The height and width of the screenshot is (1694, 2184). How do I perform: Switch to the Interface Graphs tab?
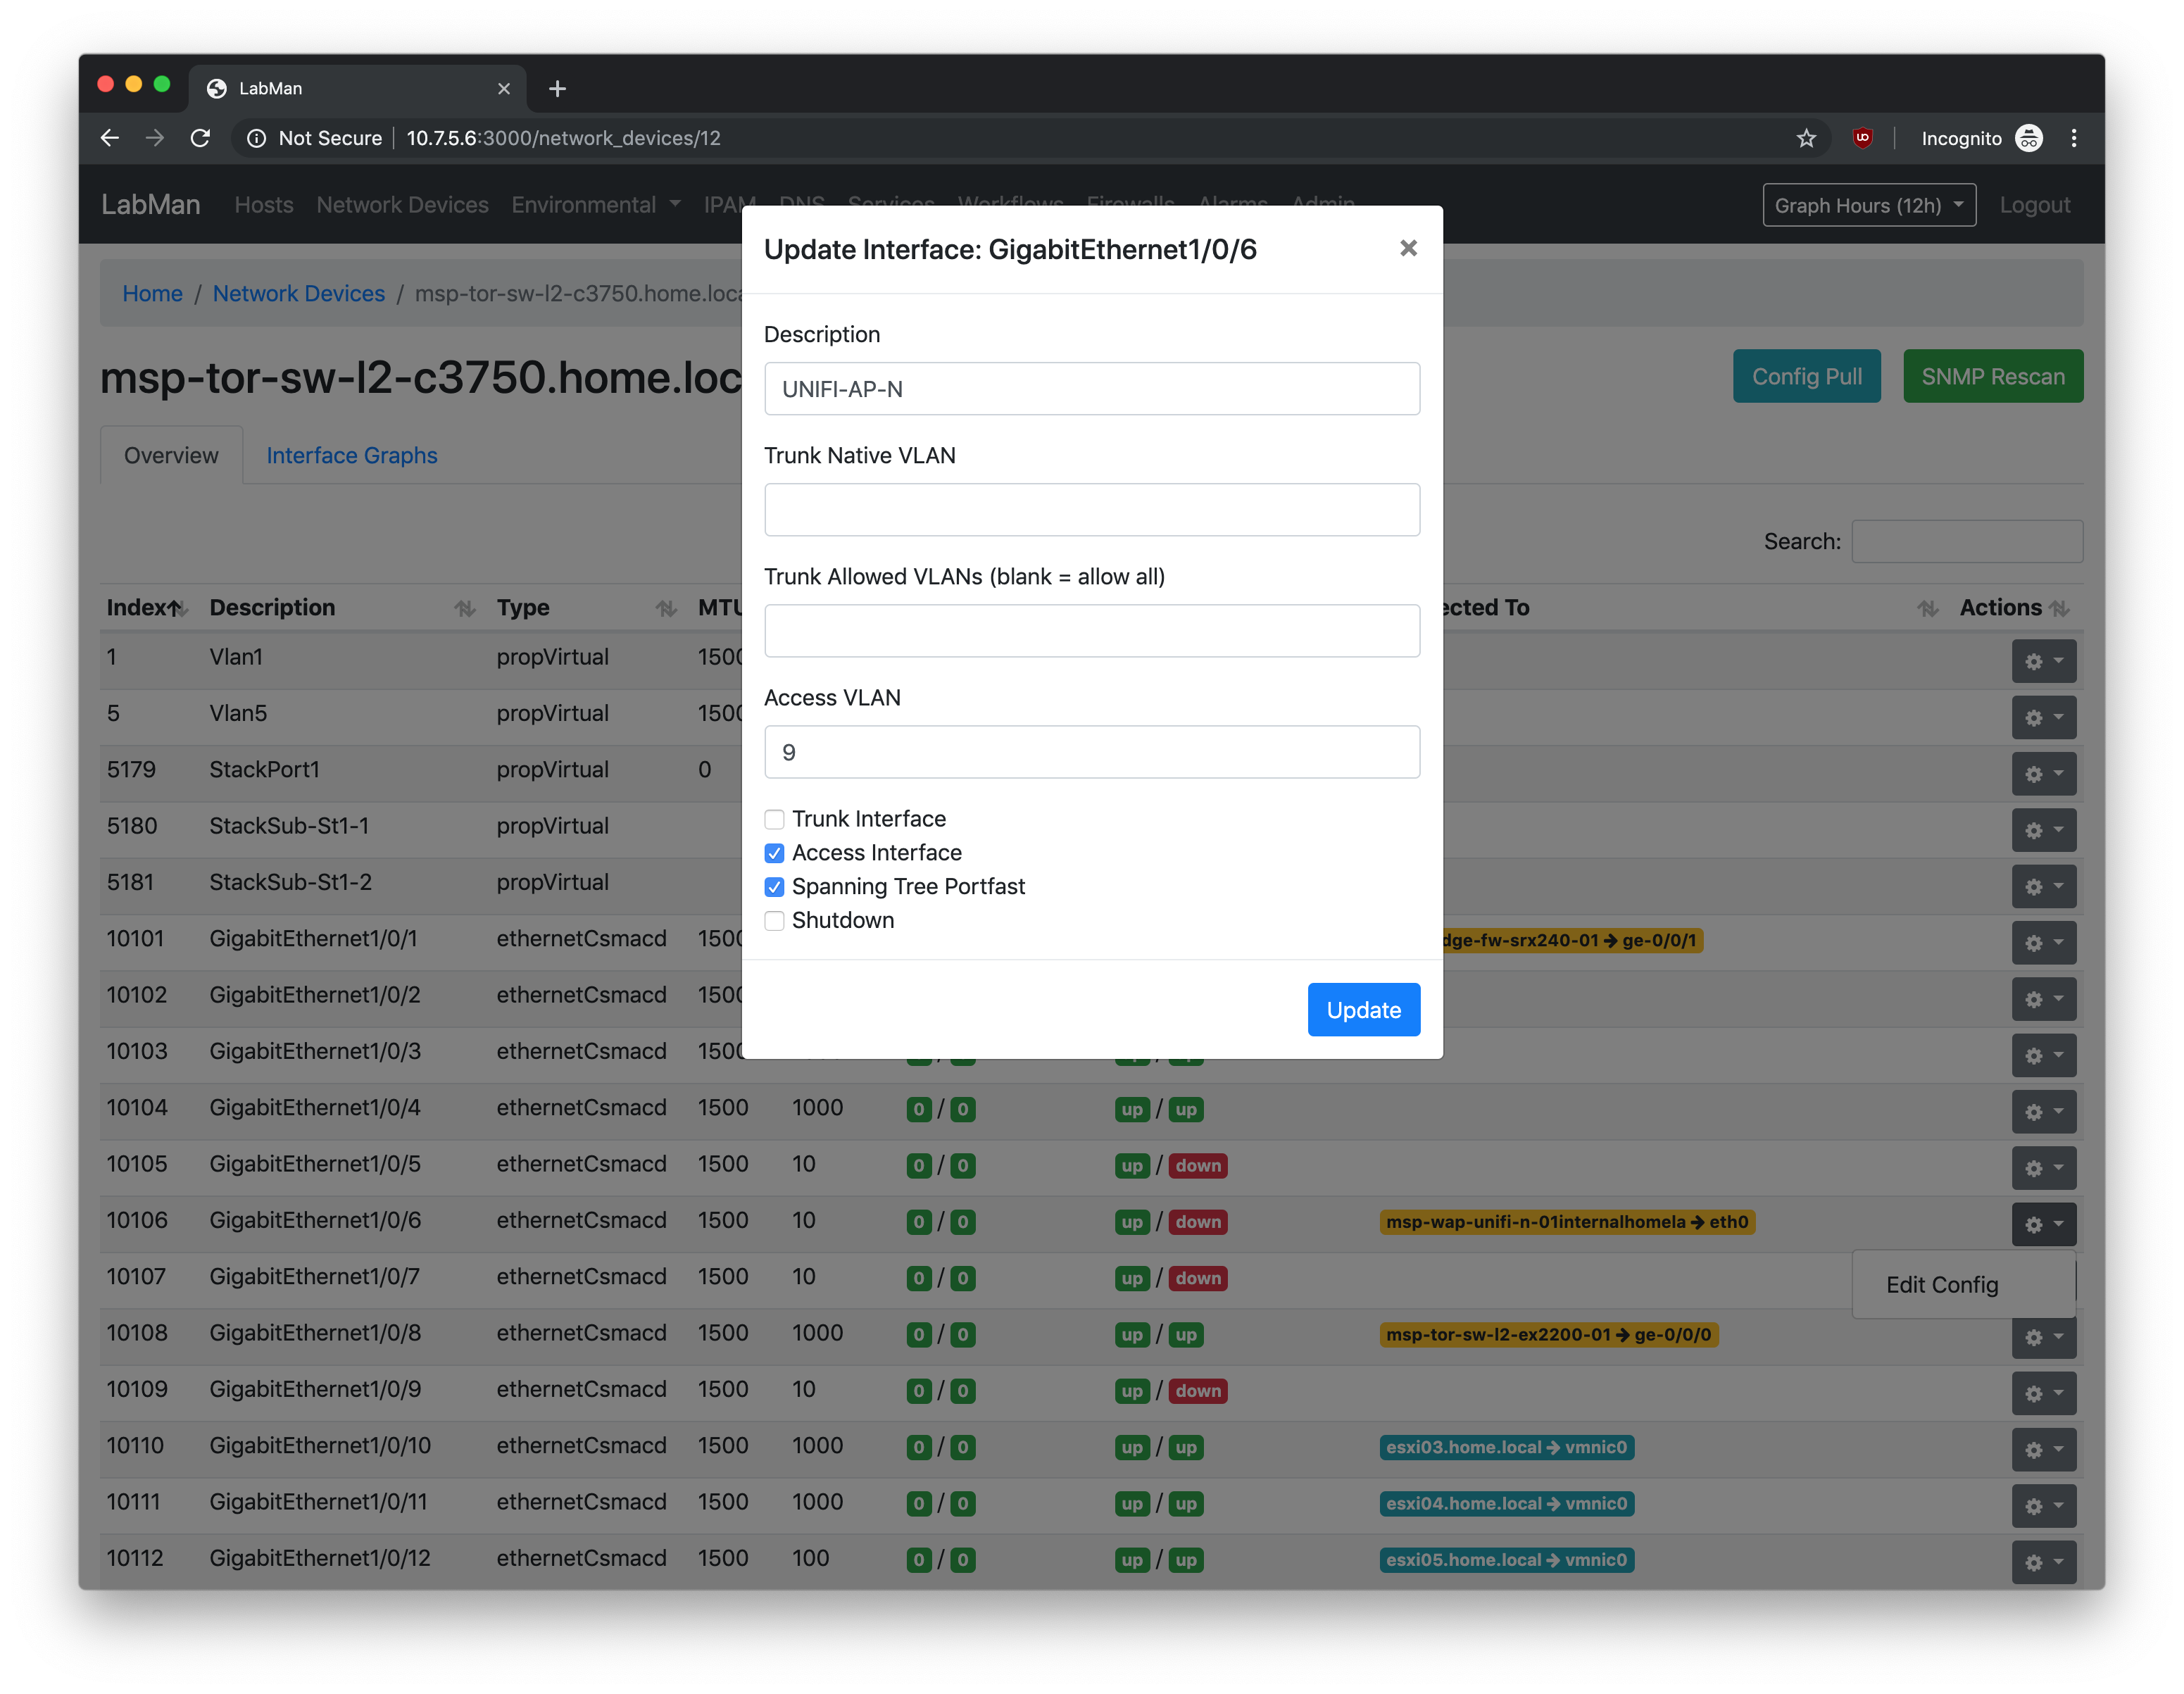coord(351,455)
